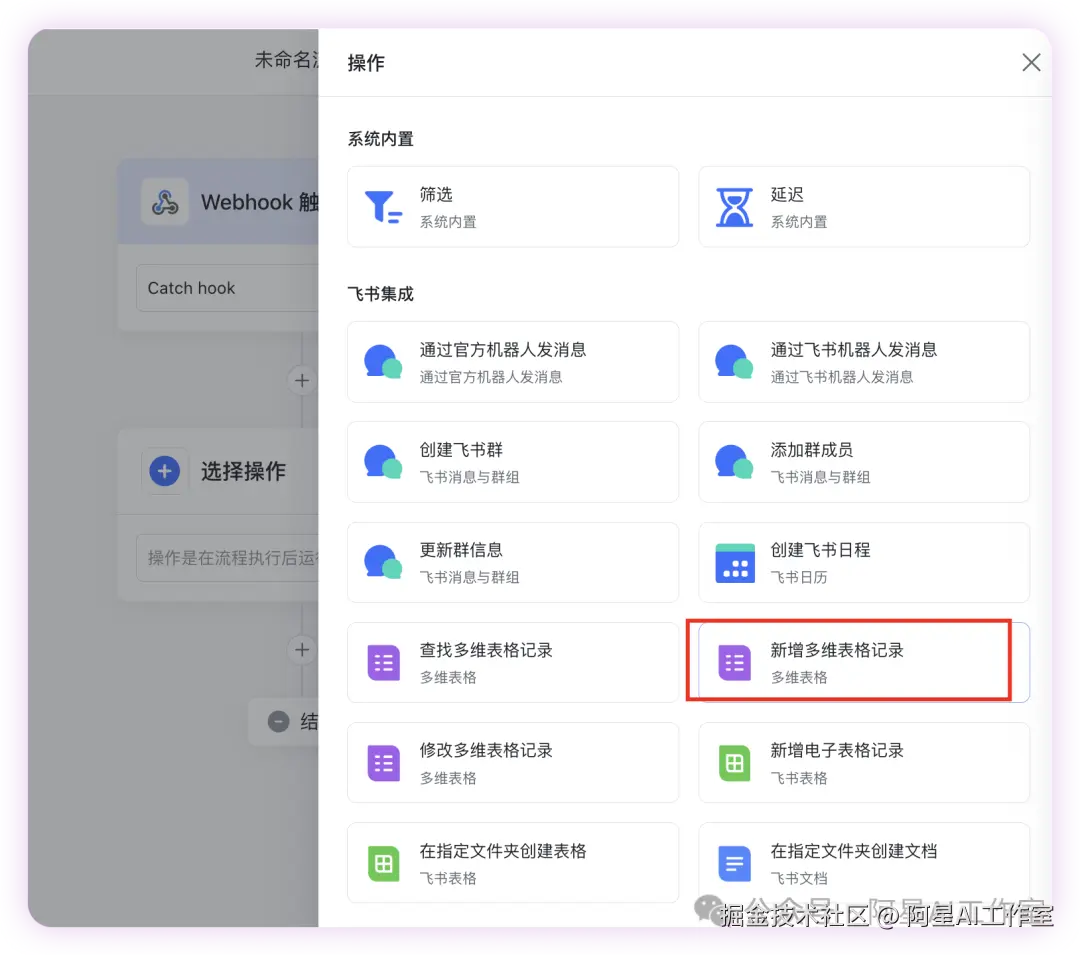Open the 在指定文件夹创建表格 action

click(x=512, y=862)
